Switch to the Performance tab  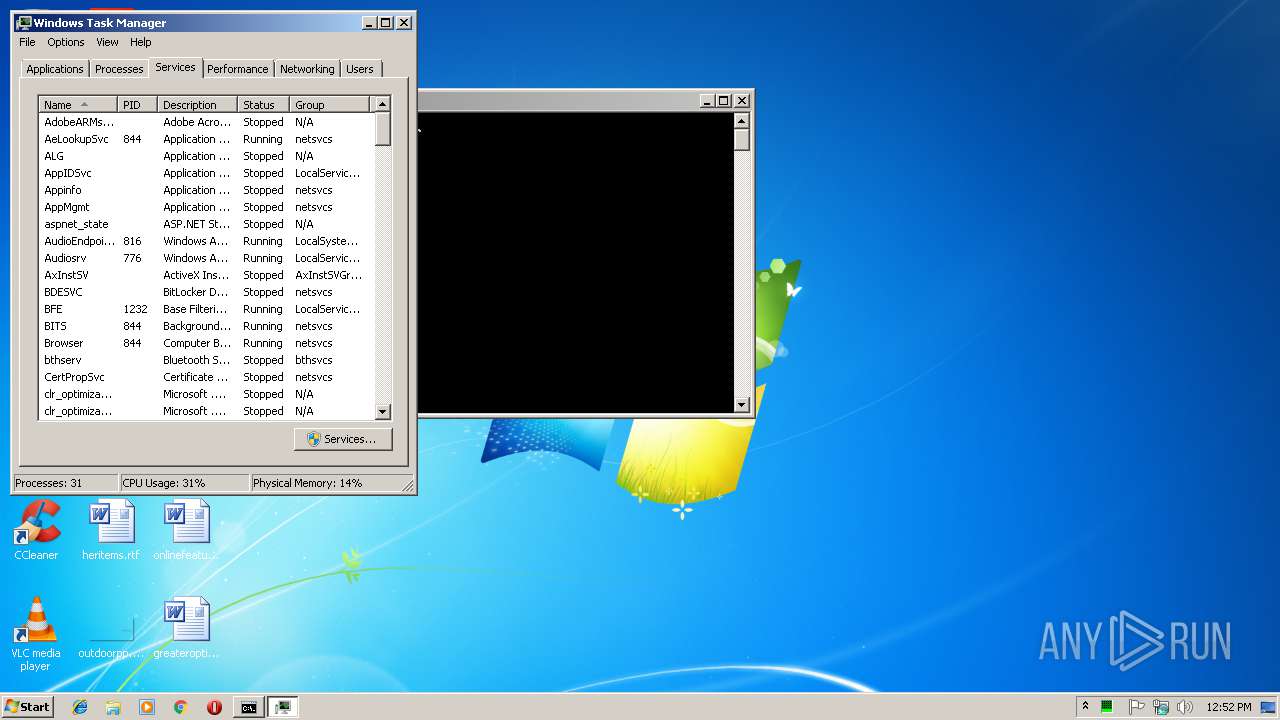(238, 69)
